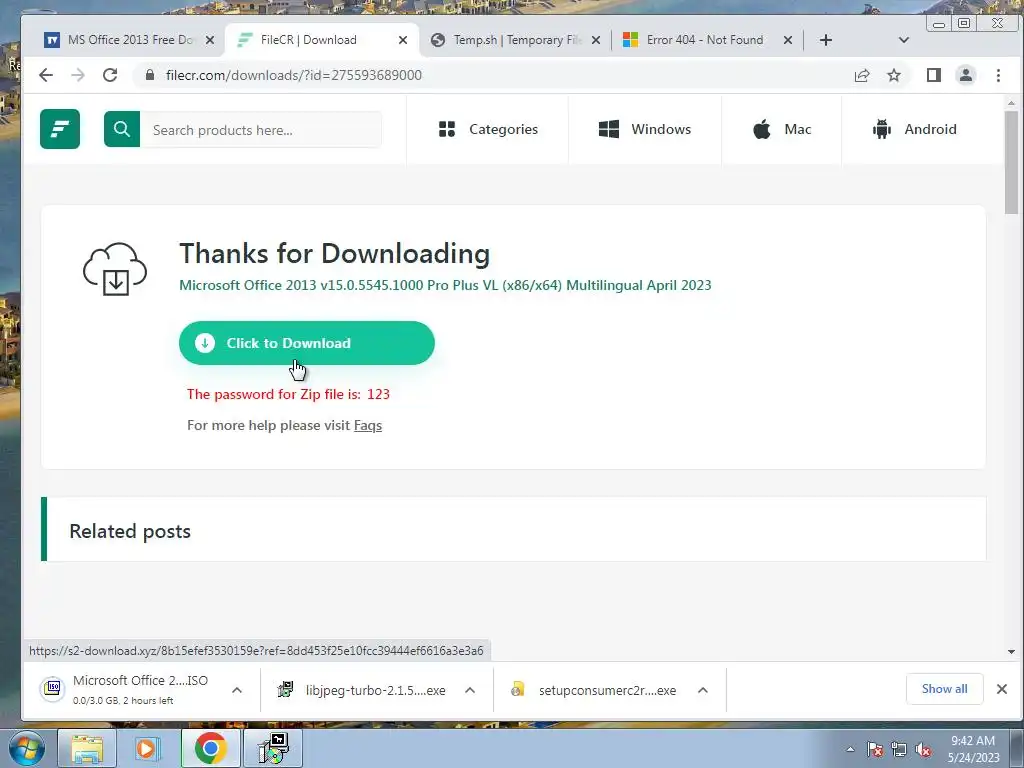The image size is (1024, 768).
Task: Go back with the browser back arrow
Action: click(46, 75)
